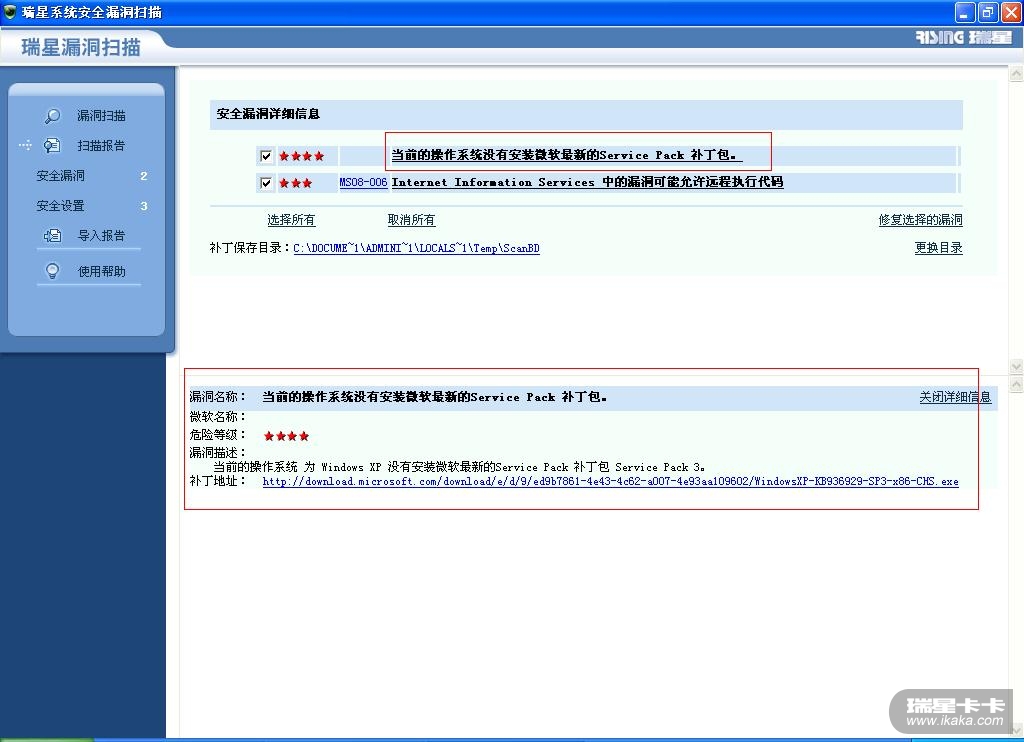Click the 漏洞描述 Windows XP description text
The height and width of the screenshot is (742, 1024).
[x=459, y=467]
